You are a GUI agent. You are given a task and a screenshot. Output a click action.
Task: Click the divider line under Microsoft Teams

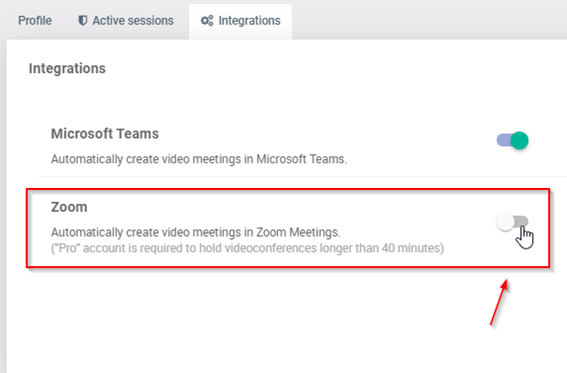pyautogui.click(x=302, y=176)
